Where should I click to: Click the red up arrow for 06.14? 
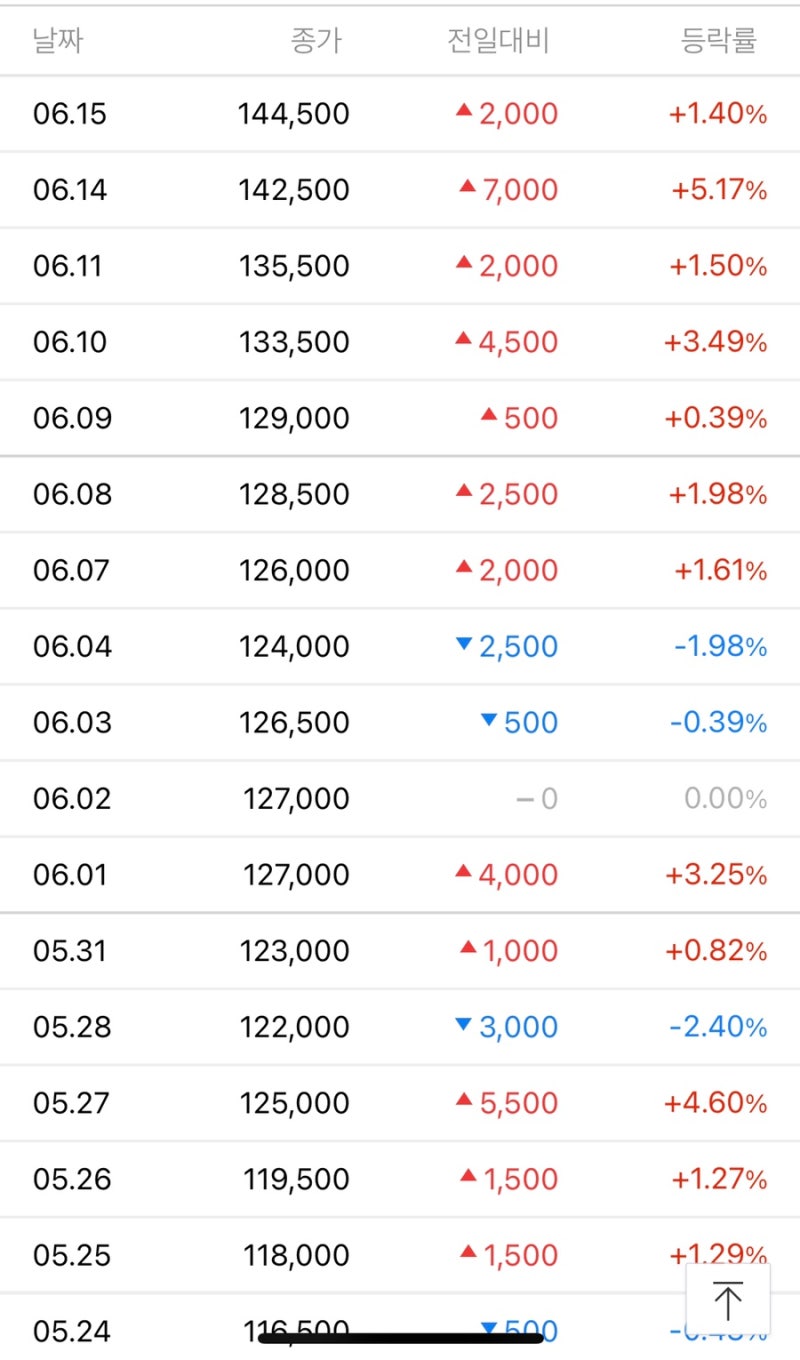pyautogui.click(x=467, y=186)
